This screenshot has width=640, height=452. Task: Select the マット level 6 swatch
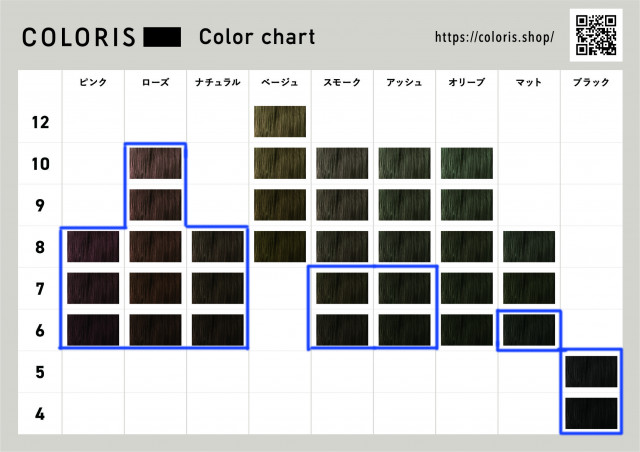529,329
